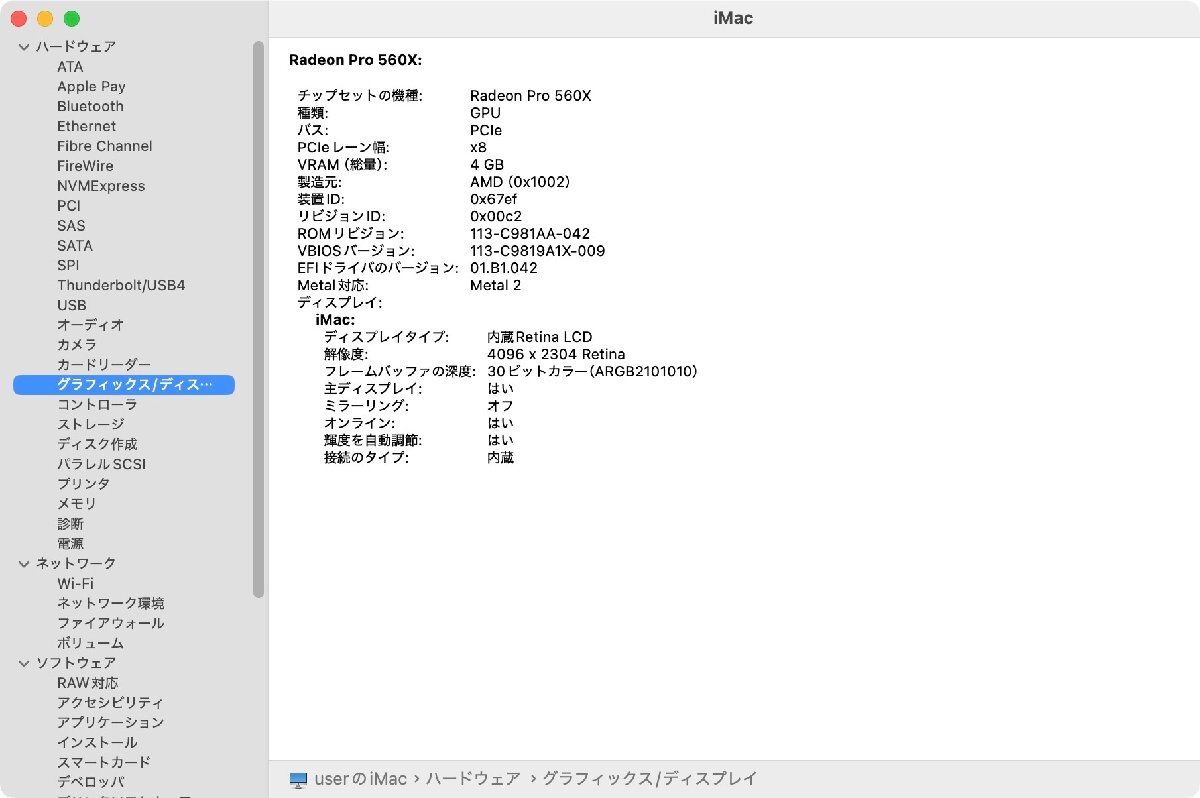Viewport: 1200px width, 798px height.
Task: Select the メモリ sidebar item
Action: coord(77,504)
